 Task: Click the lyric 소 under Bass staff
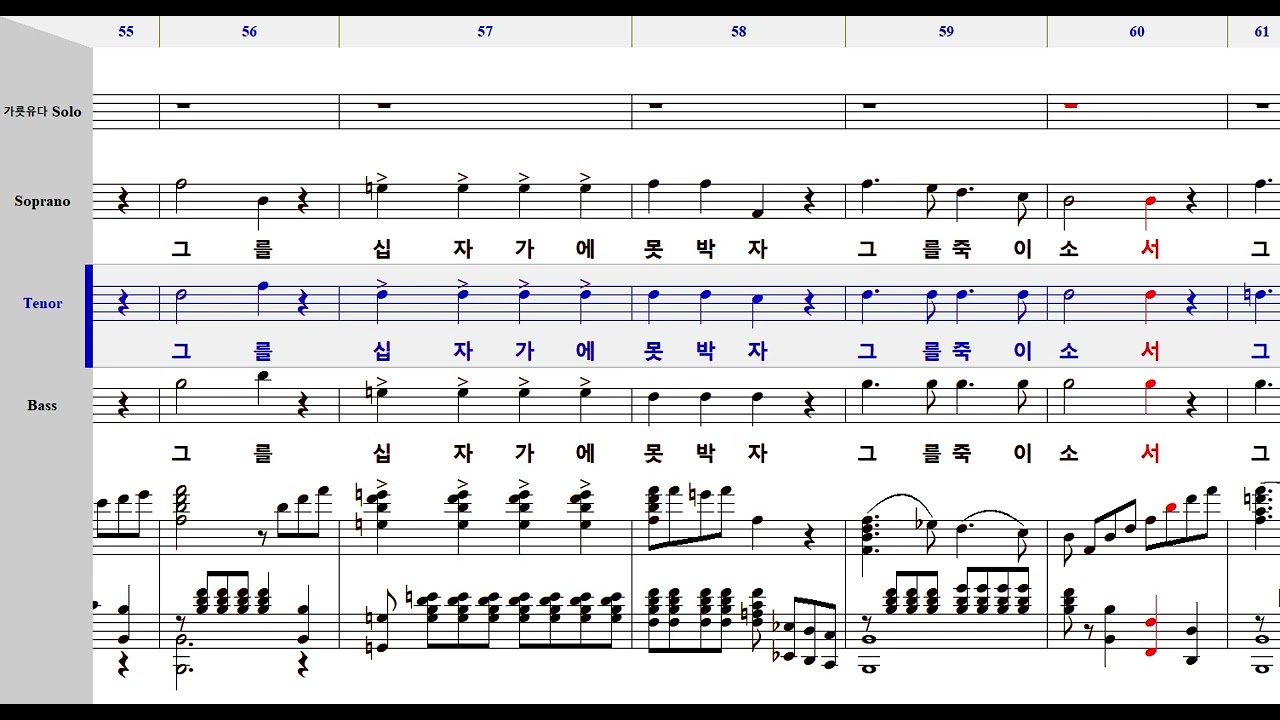1068,453
